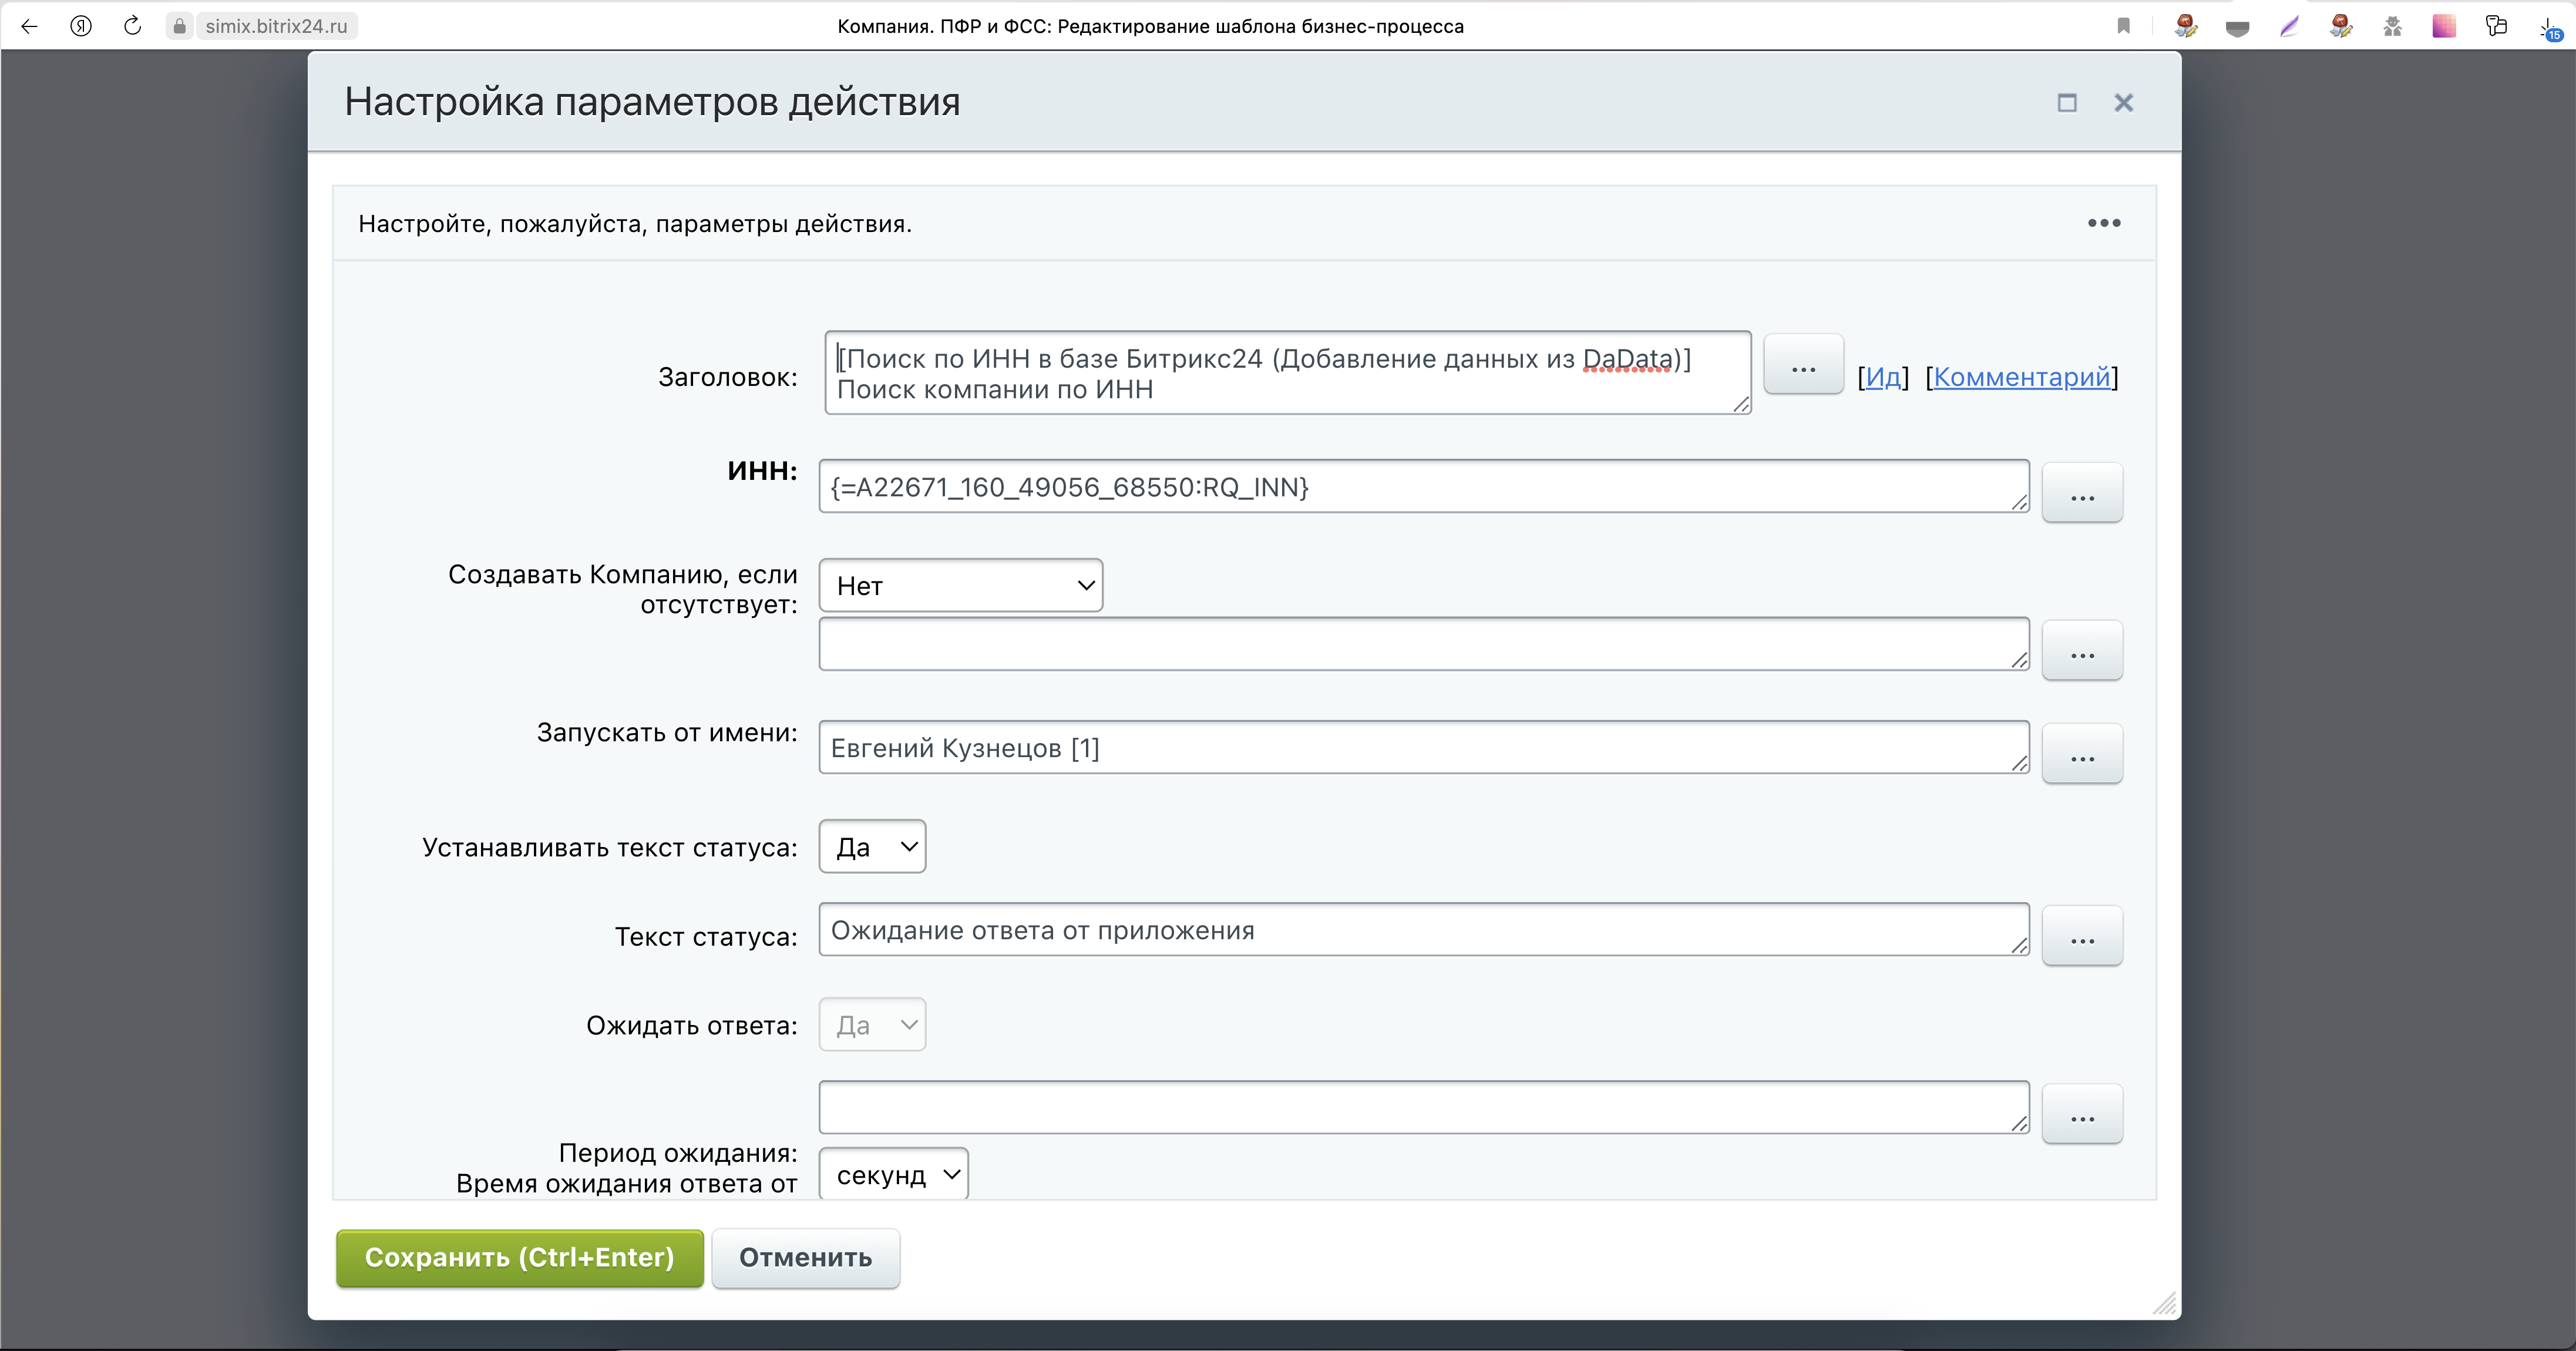Open the секунд time unit dropdown
This screenshot has height=1351, width=2576.
[893, 1174]
